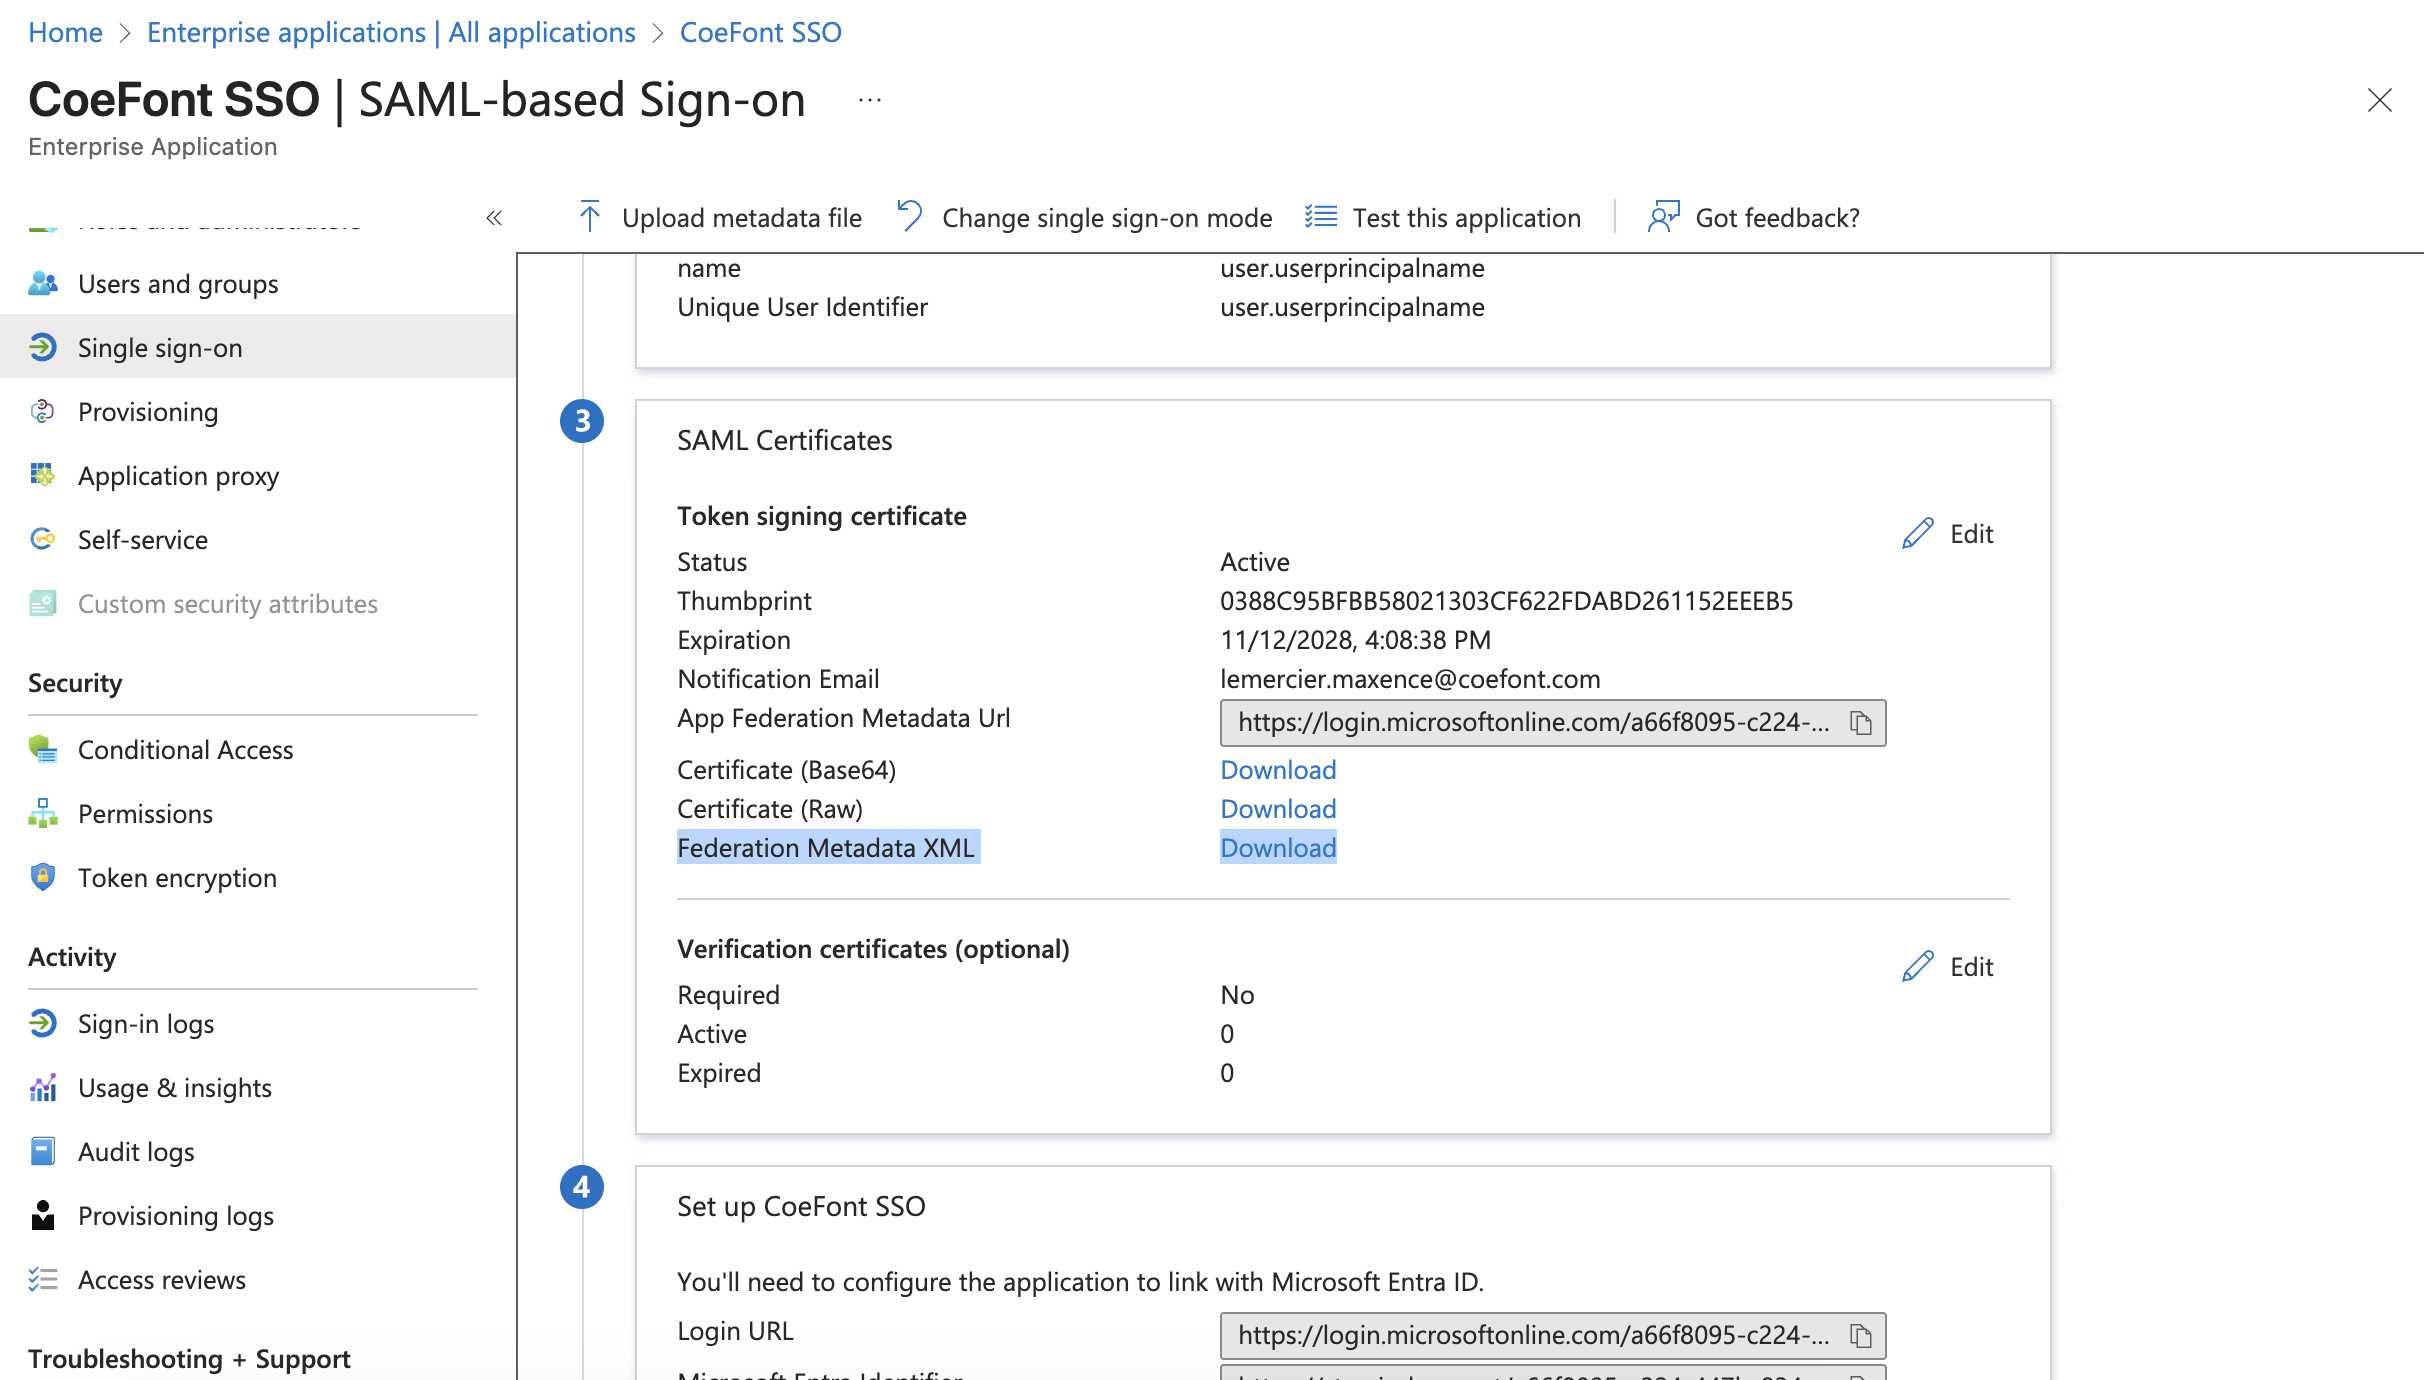Download Certificate (Raw)
The width and height of the screenshot is (2424, 1380).
coord(1278,809)
